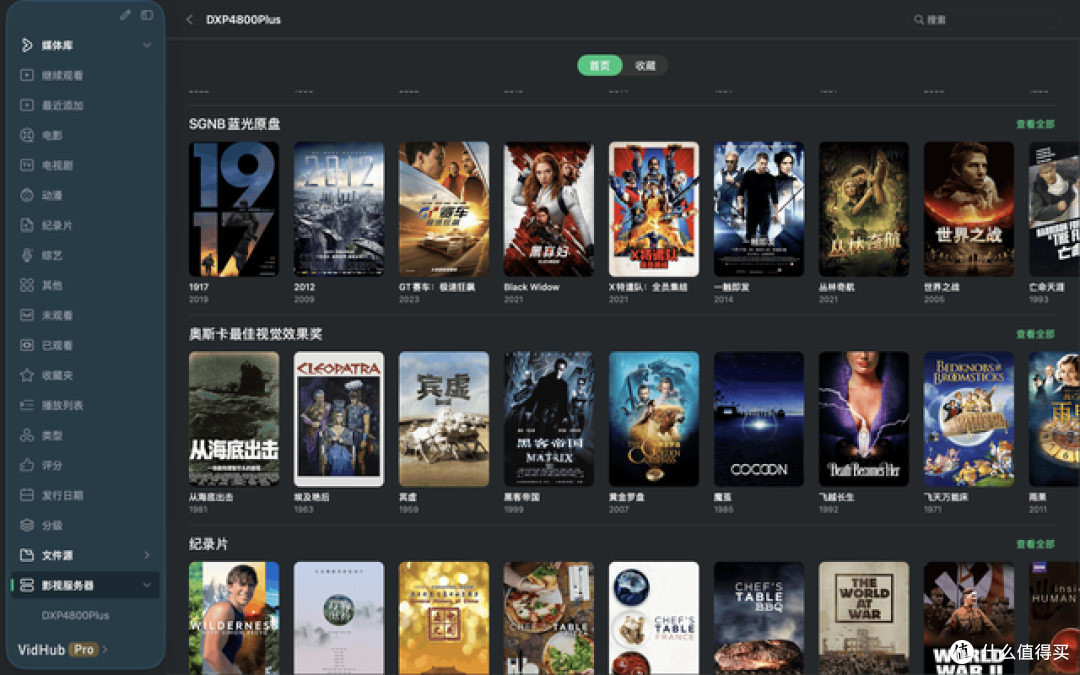Click the Black Widow title text
This screenshot has height=675, width=1080.
532,287
